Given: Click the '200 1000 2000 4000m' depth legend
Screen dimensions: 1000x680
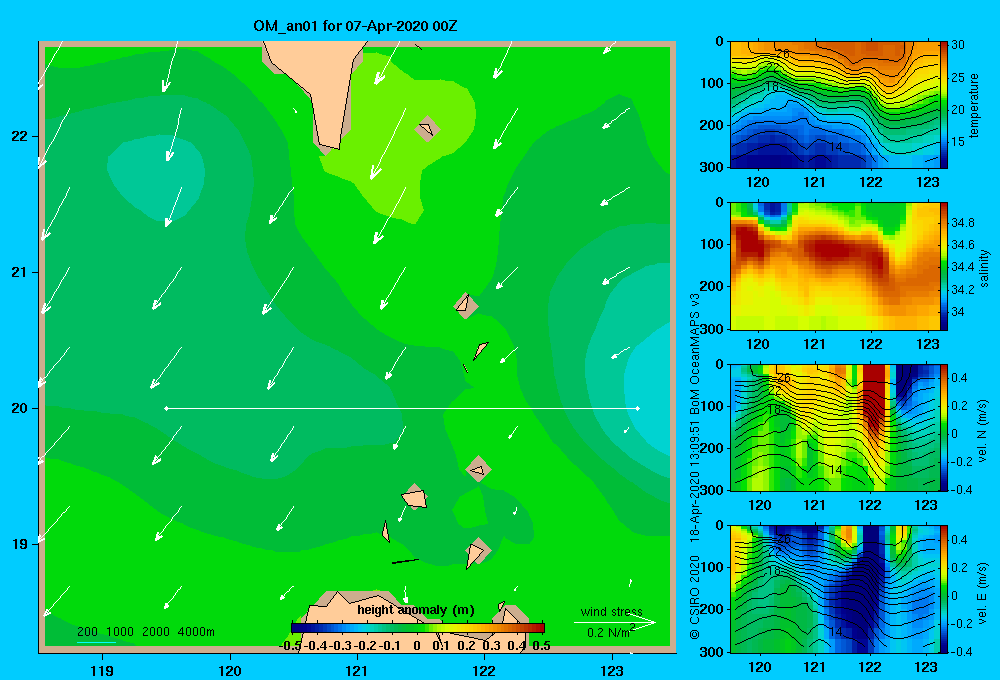Looking at the screenshot, I should pyautogui.click(x=145, y=632).
